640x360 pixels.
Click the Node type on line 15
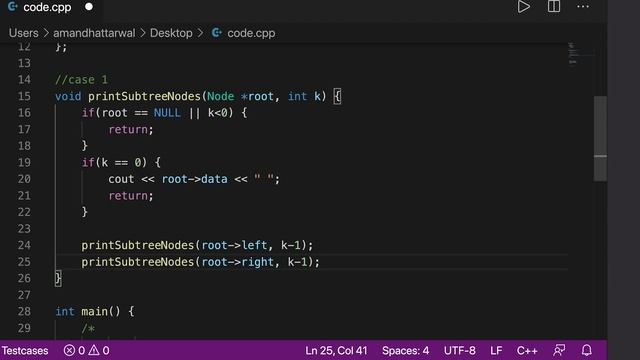[x=220, y=96]
